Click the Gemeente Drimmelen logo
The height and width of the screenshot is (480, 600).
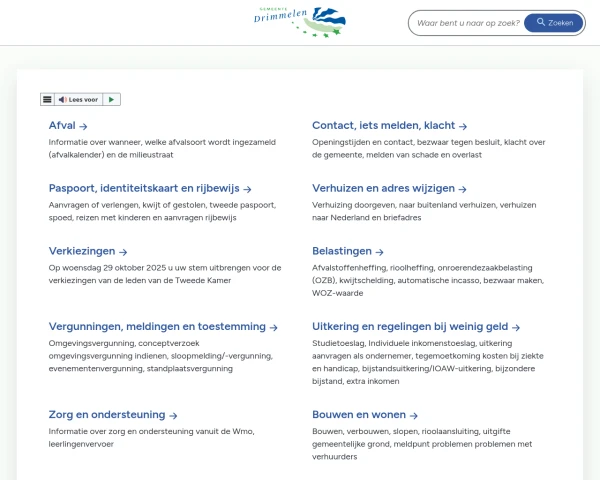pos(299,21)
